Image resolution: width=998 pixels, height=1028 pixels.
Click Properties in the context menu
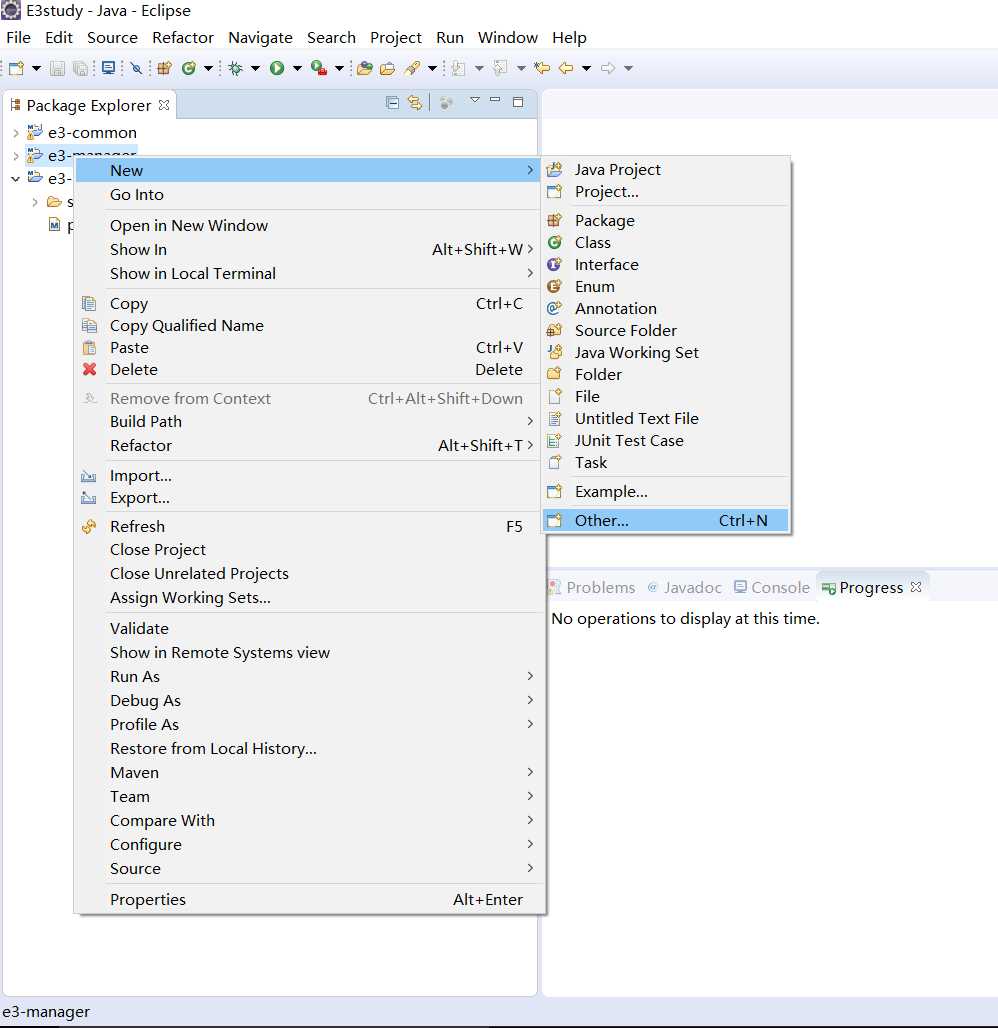[309, 900]
